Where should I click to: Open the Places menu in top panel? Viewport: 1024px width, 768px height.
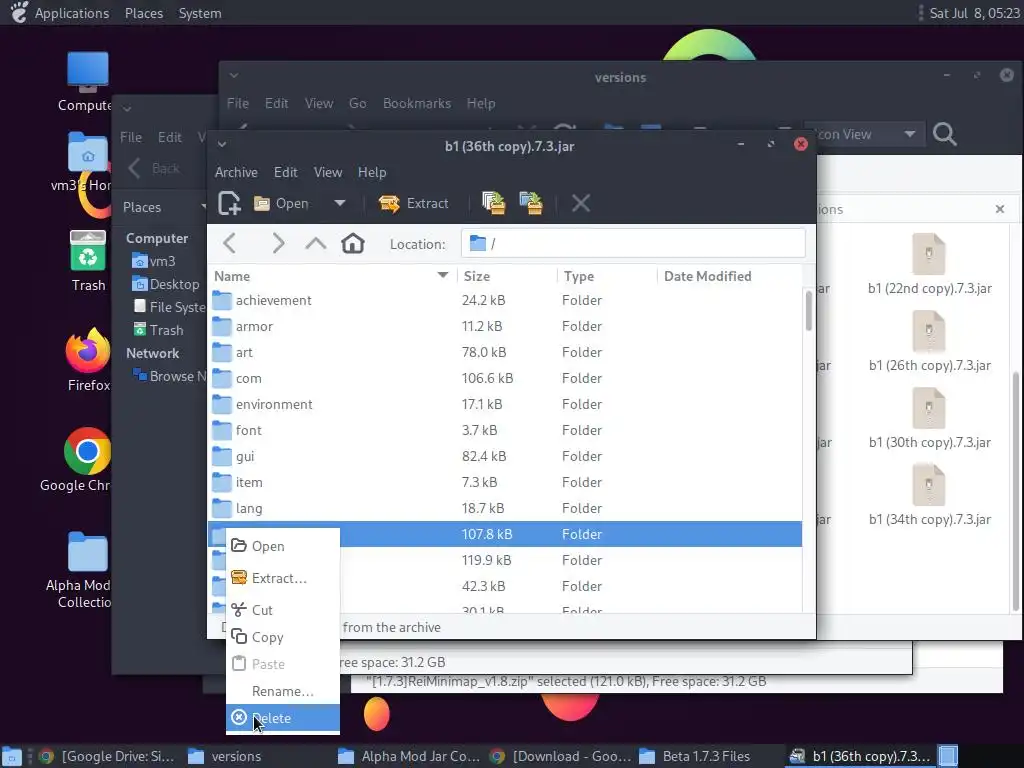tap(144, 13)
